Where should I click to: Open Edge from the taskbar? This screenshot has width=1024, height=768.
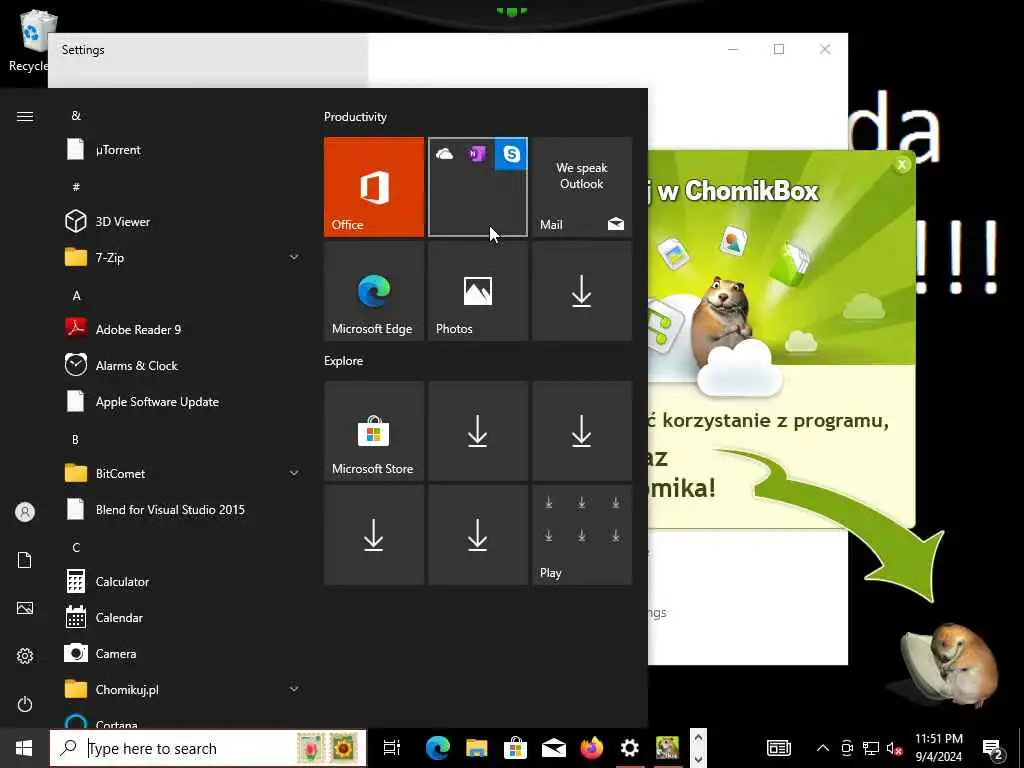click(438, 748)
